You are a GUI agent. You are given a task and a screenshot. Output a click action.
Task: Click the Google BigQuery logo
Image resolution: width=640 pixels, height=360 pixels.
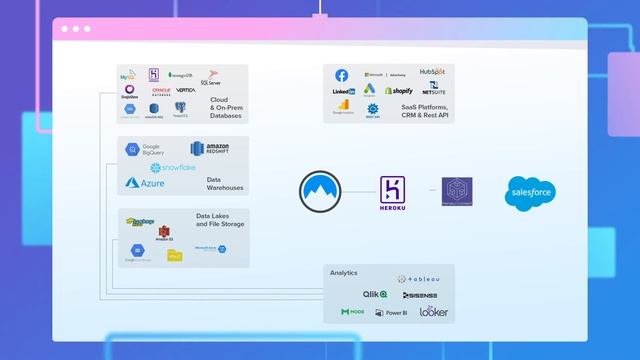(144, 149)
